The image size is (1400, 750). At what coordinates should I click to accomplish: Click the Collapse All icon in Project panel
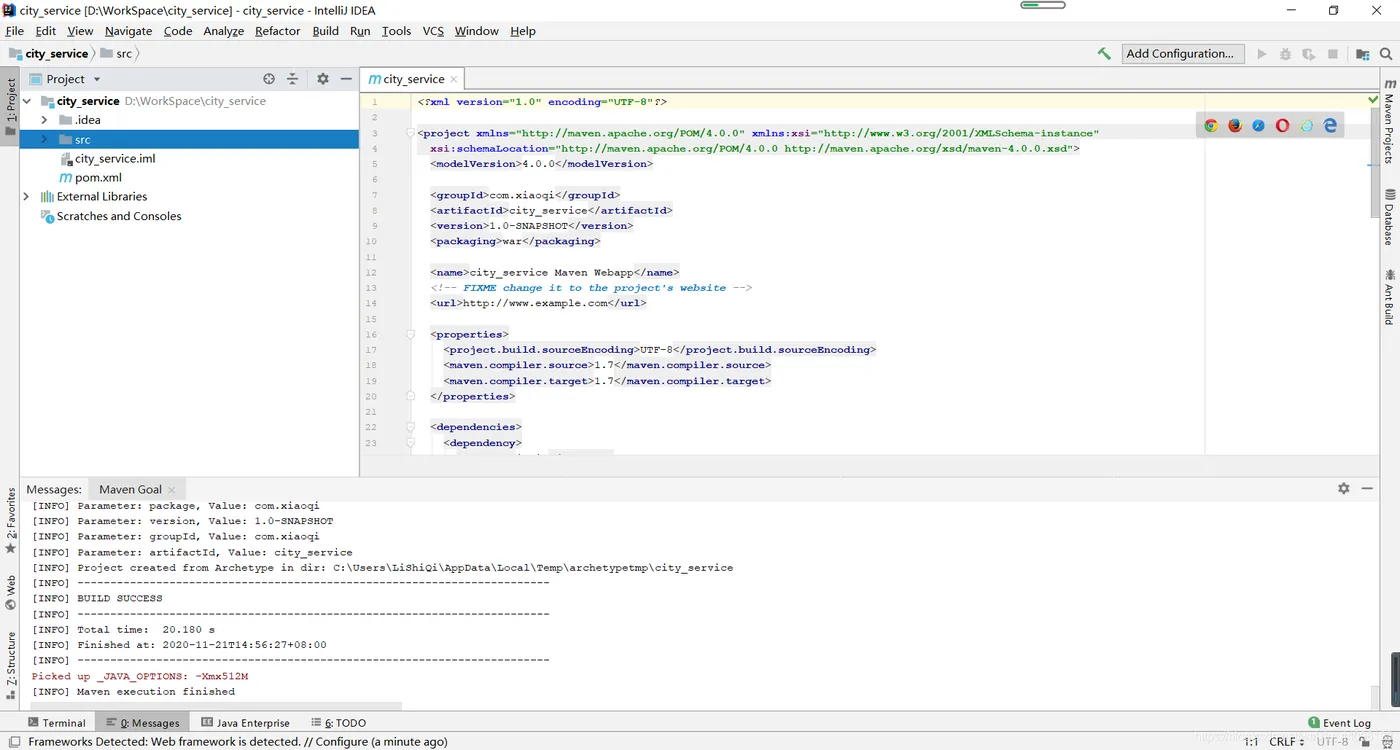[292, 79]
